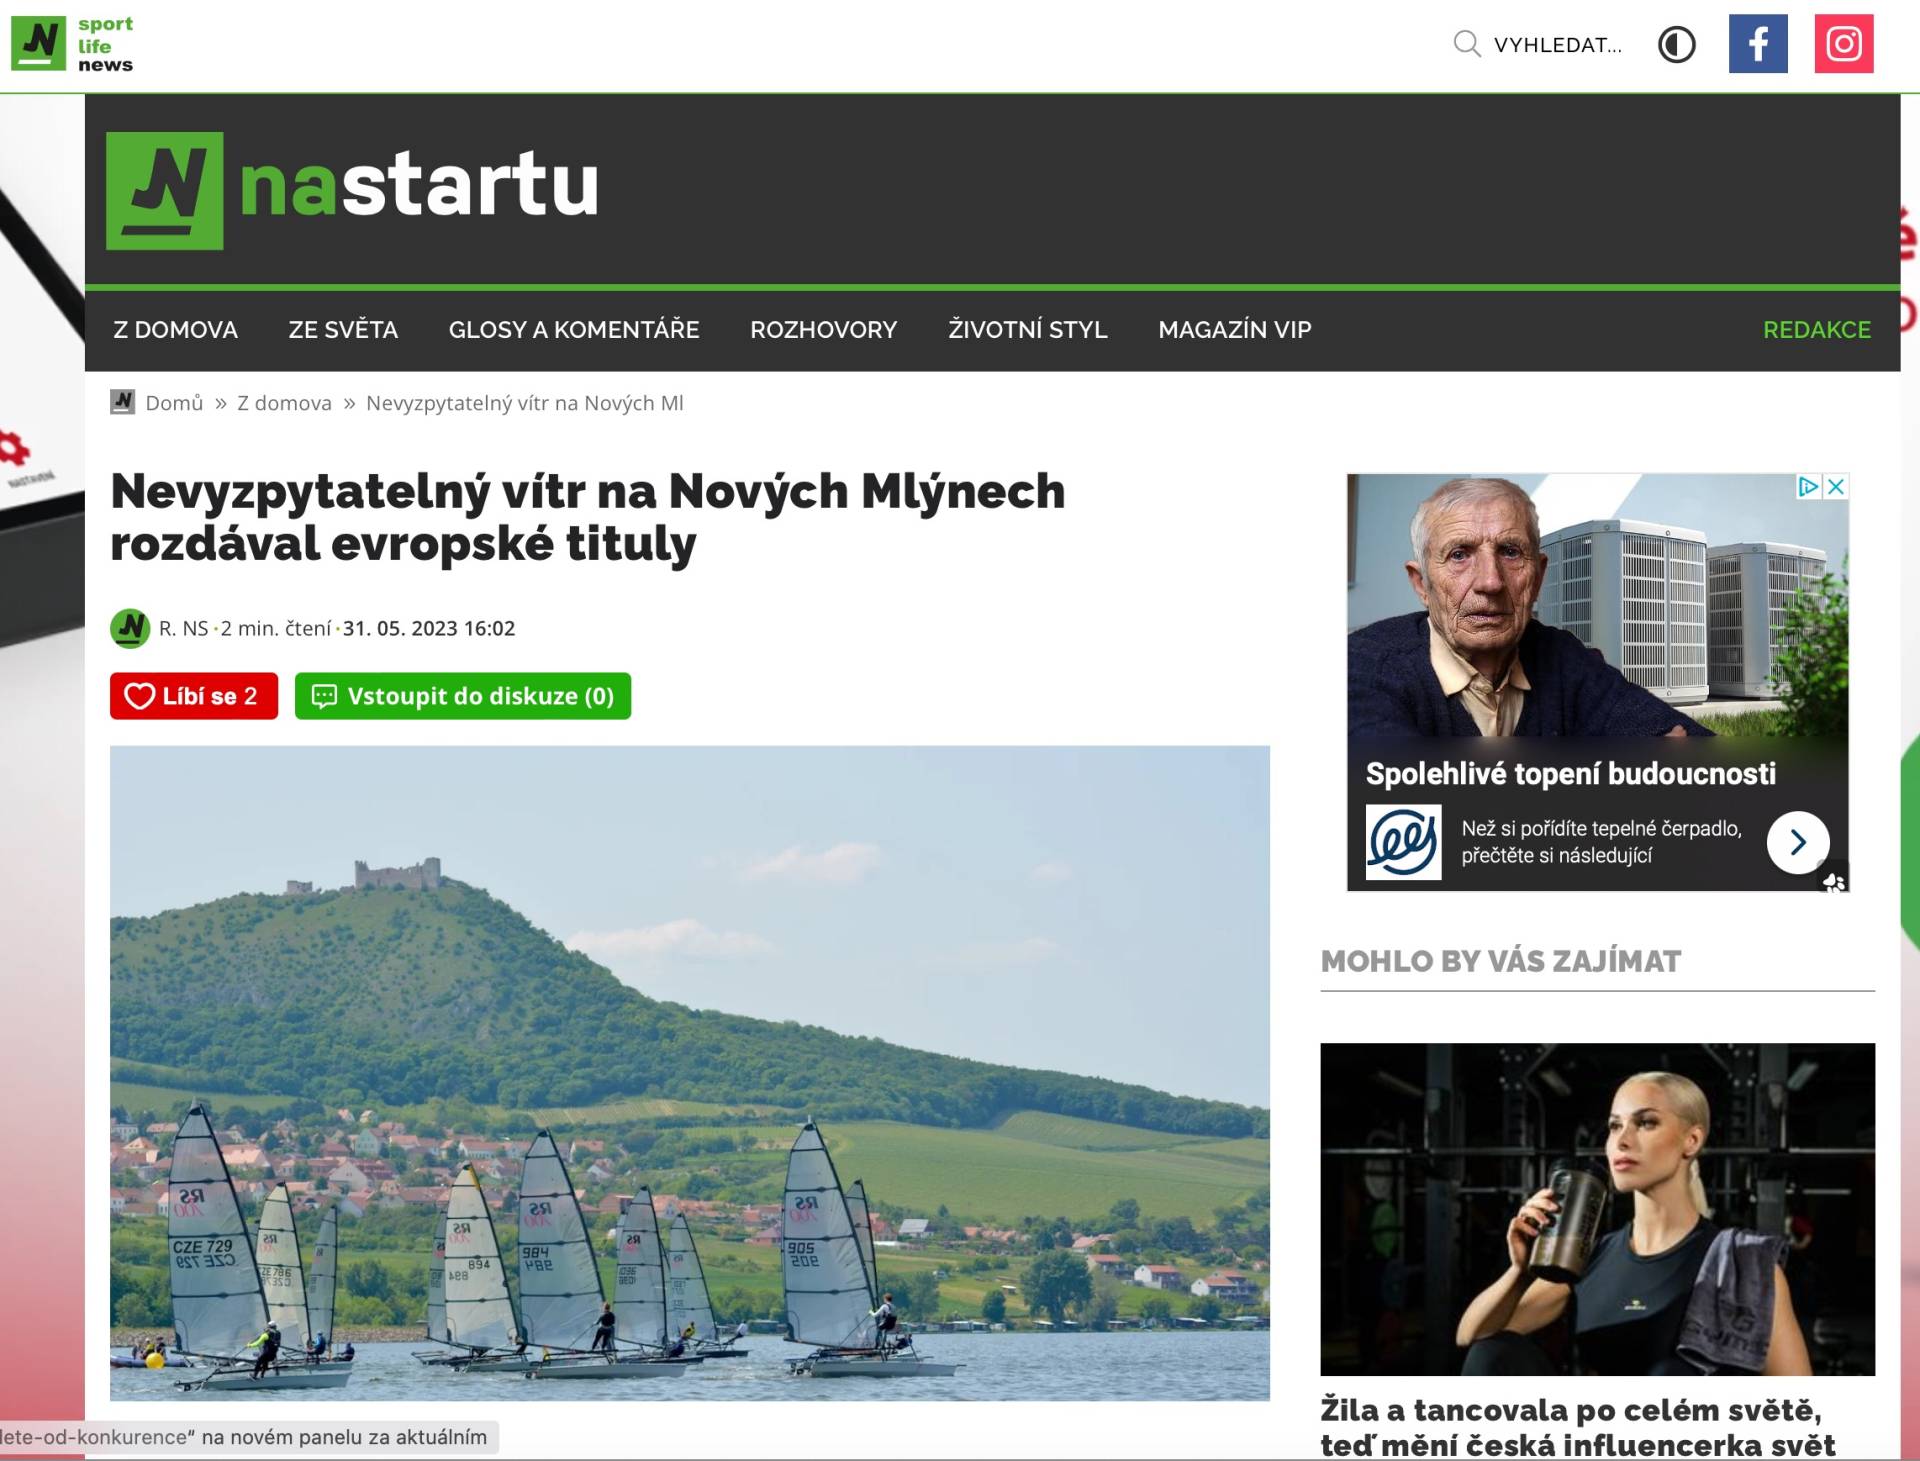
Task: Click the sport life news logo
Action: (x=72, y=44)
